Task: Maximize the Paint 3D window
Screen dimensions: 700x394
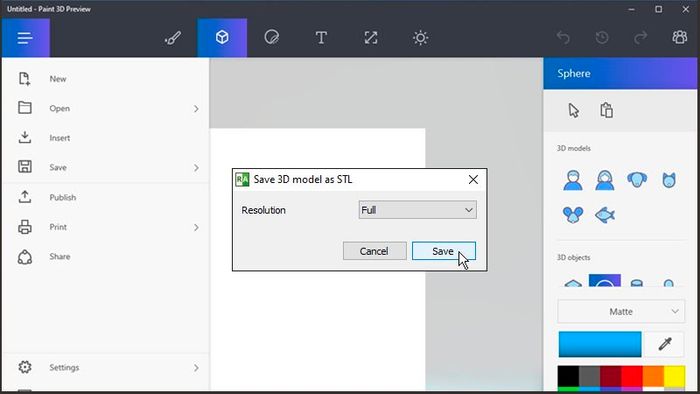Action: point(658,9)
